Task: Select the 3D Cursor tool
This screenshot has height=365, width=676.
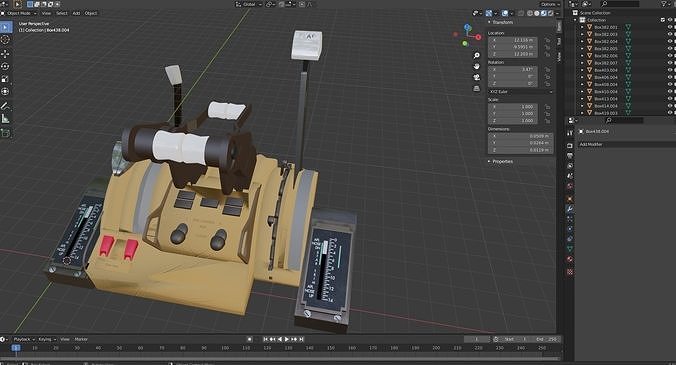Action: coord(6,40)
